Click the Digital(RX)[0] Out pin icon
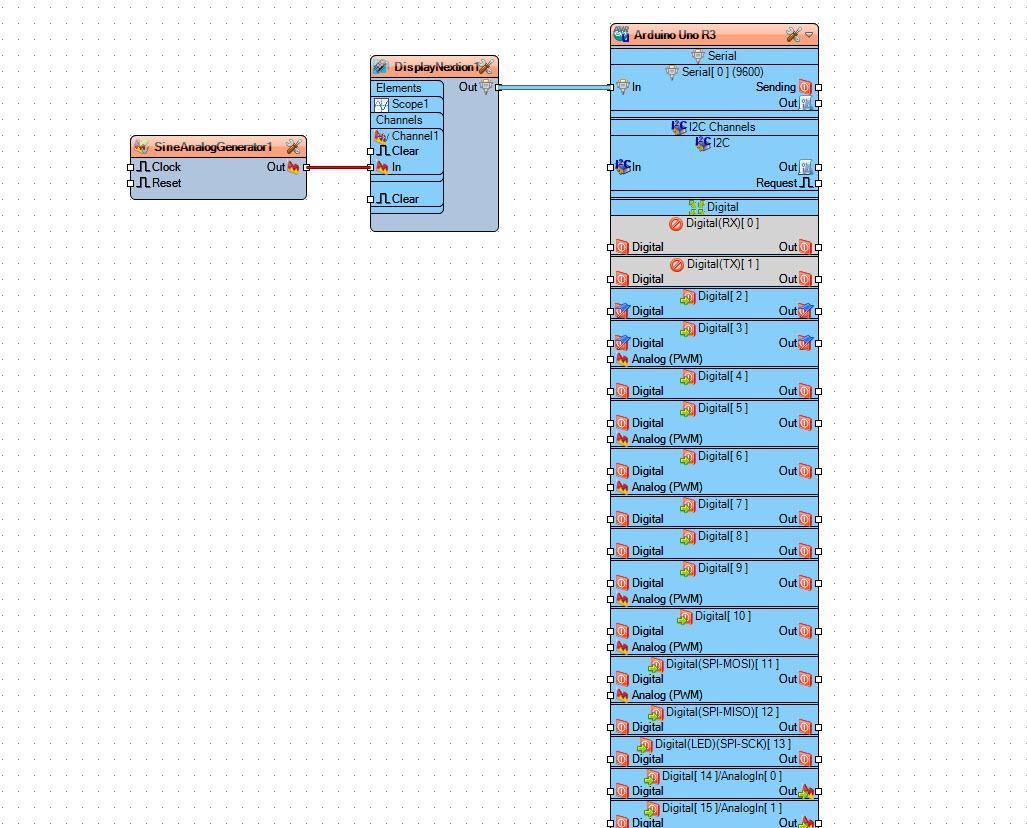The image size is (1027, 828). pyautogui.click(x=805, y=248)
